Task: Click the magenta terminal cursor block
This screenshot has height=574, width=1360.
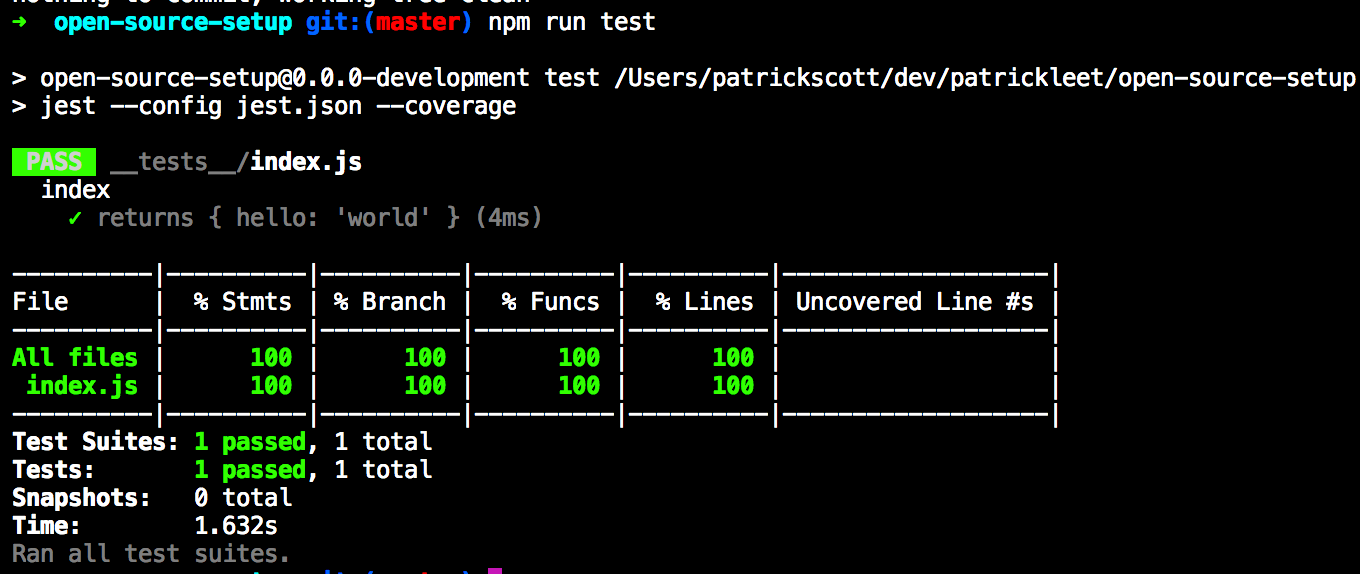Action: click(x=494, y=570)
